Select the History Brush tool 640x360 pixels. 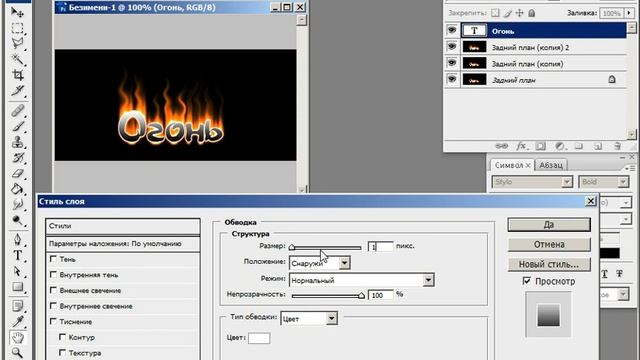pos(18,158)
